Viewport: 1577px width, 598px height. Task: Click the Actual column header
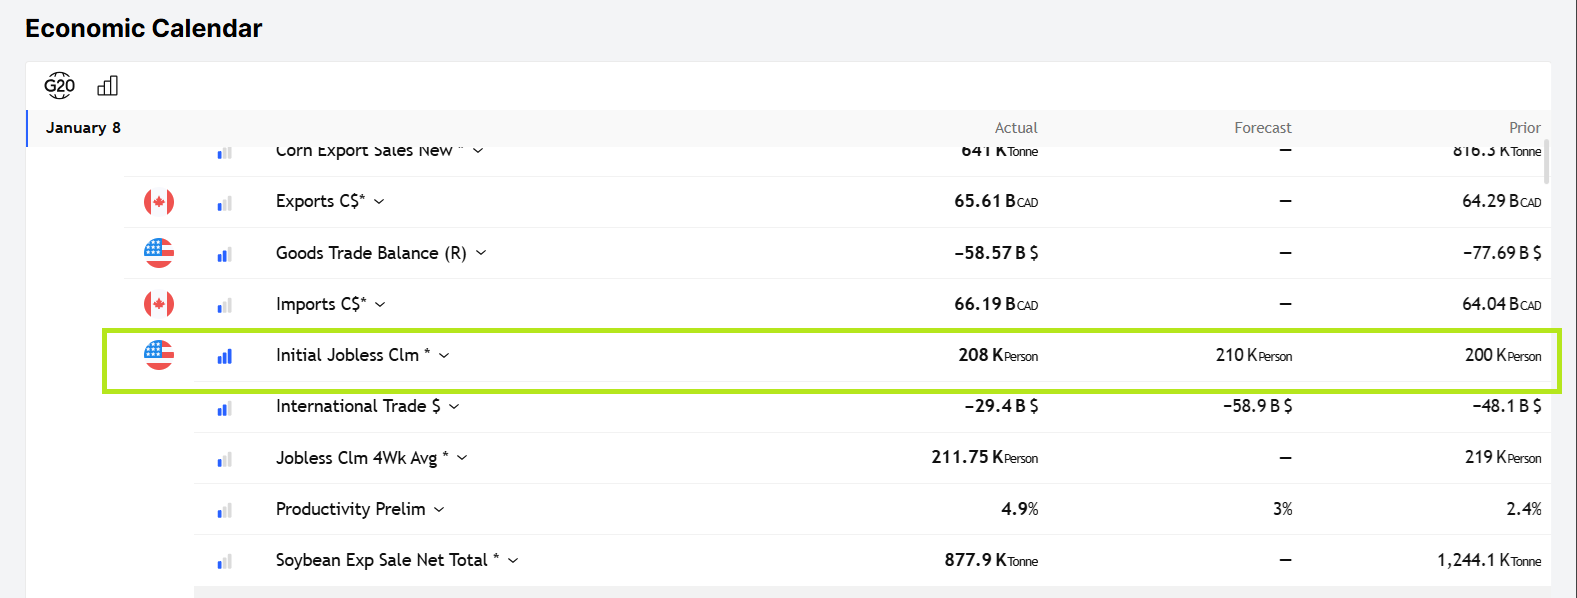coord(1015,128)
